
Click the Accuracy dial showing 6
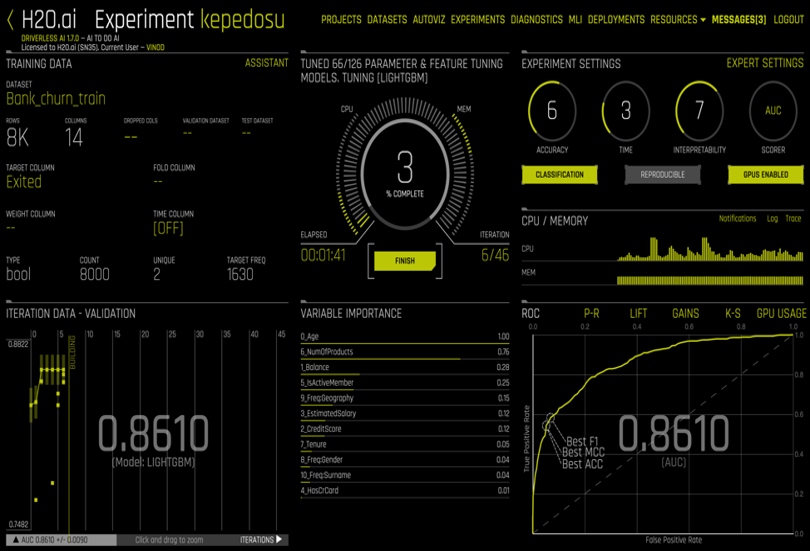click(552, 111)
